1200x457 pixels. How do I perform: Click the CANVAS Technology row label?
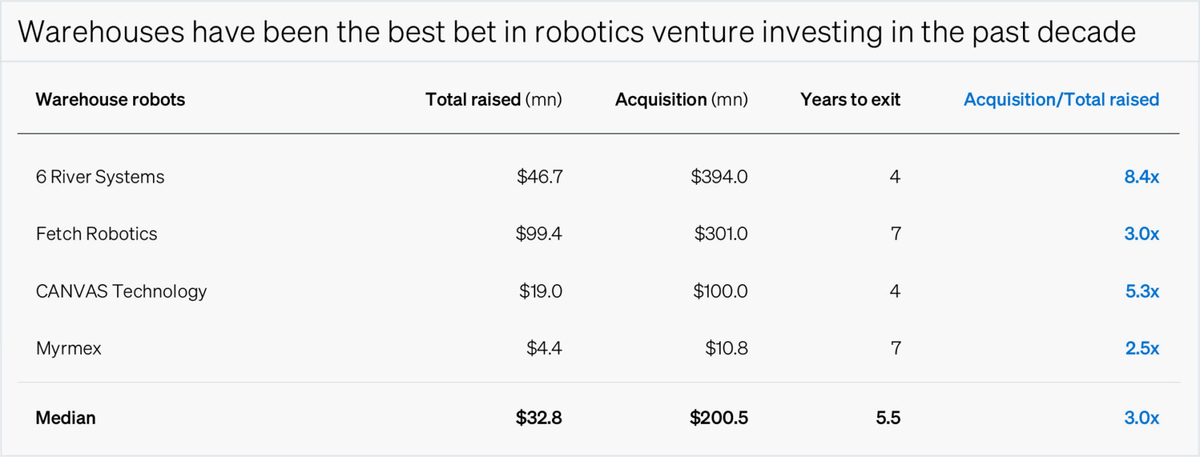tap(121, 292)
